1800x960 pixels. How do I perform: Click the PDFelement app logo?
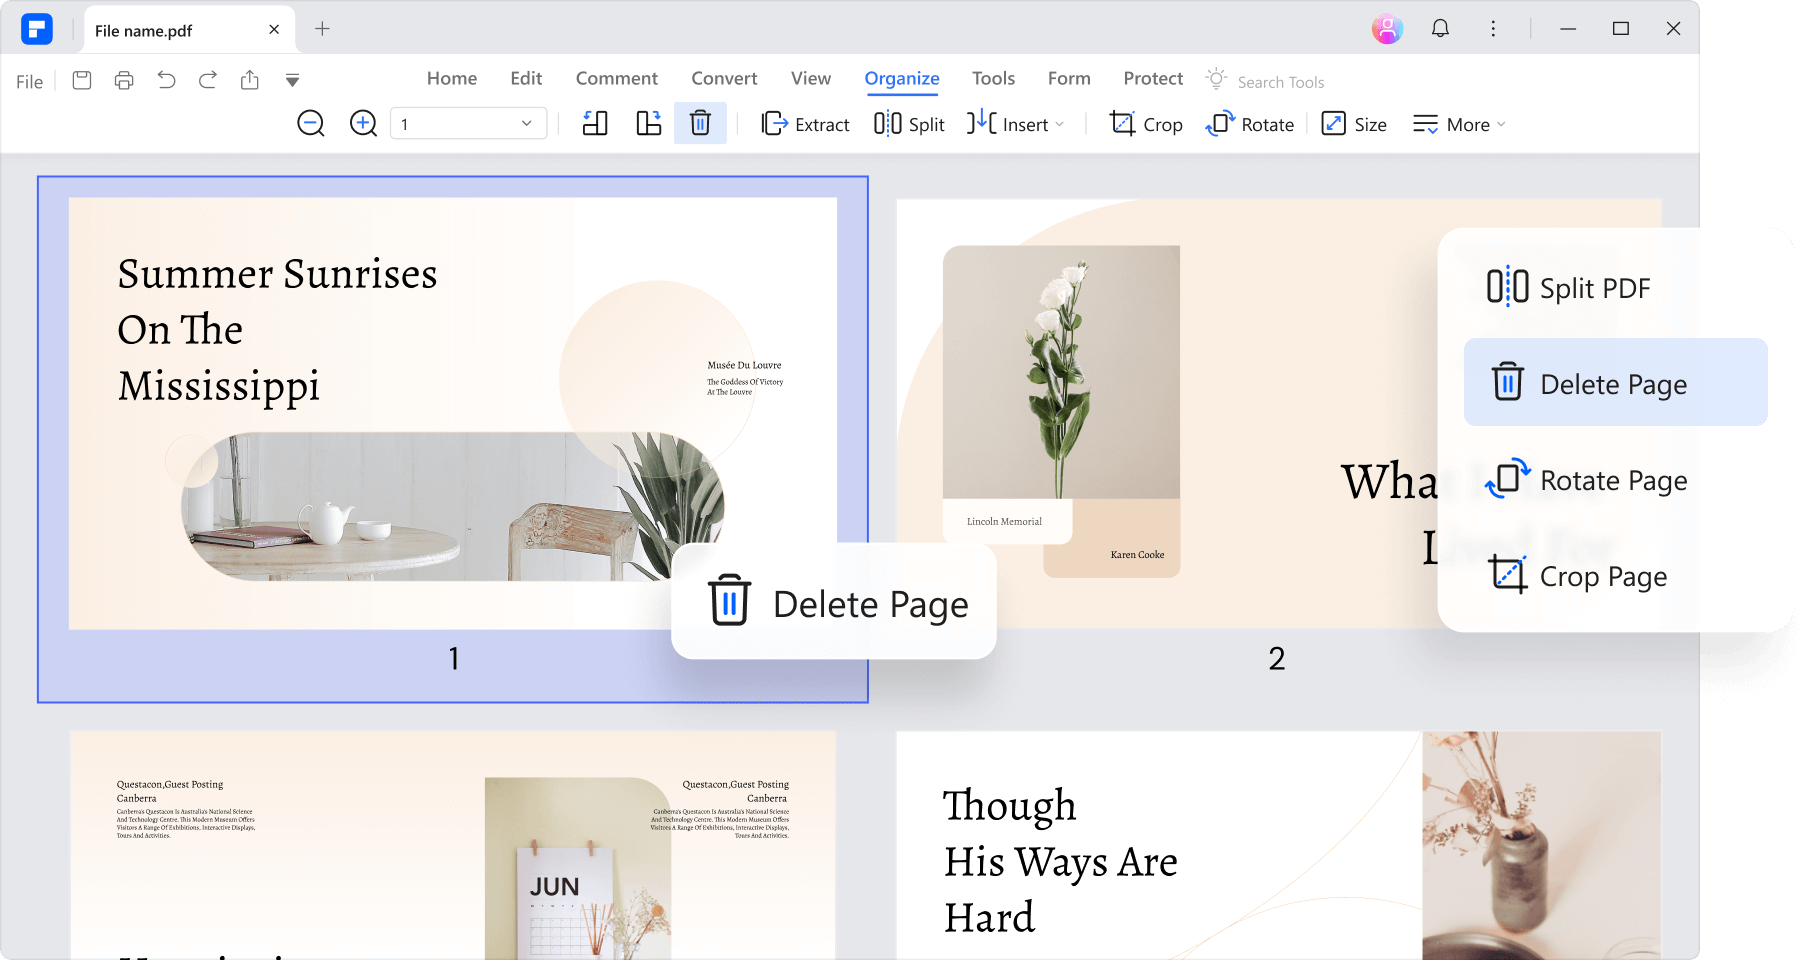[x=37, y=29]
